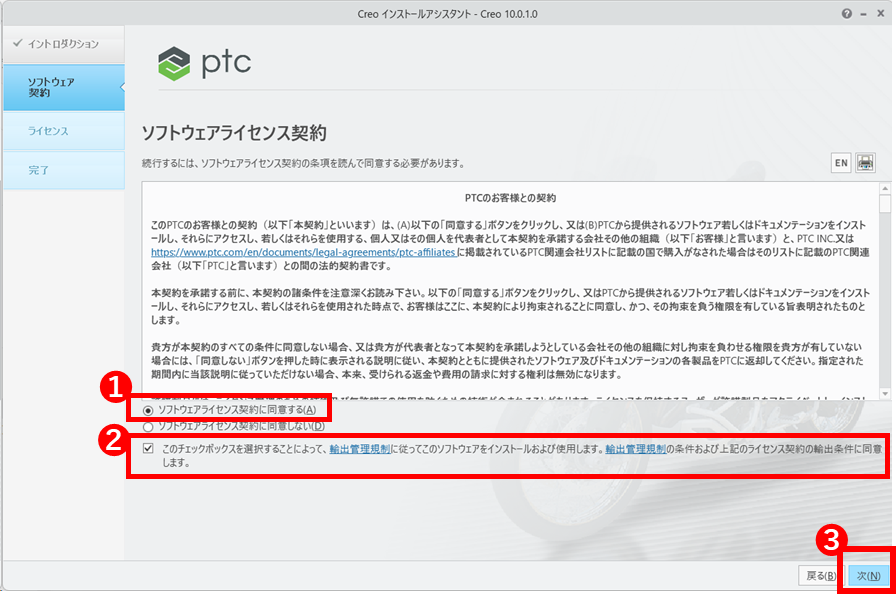Screen dimensions: 896x594
Task: Switch agreement language with EN button
Action: (x=841, y=163)
